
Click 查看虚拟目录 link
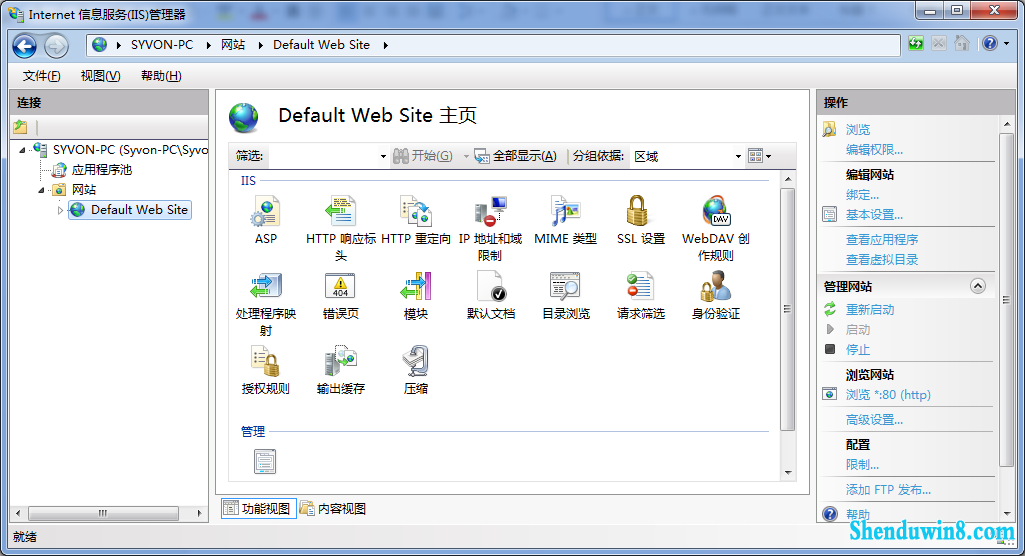[x=882, y=259]
